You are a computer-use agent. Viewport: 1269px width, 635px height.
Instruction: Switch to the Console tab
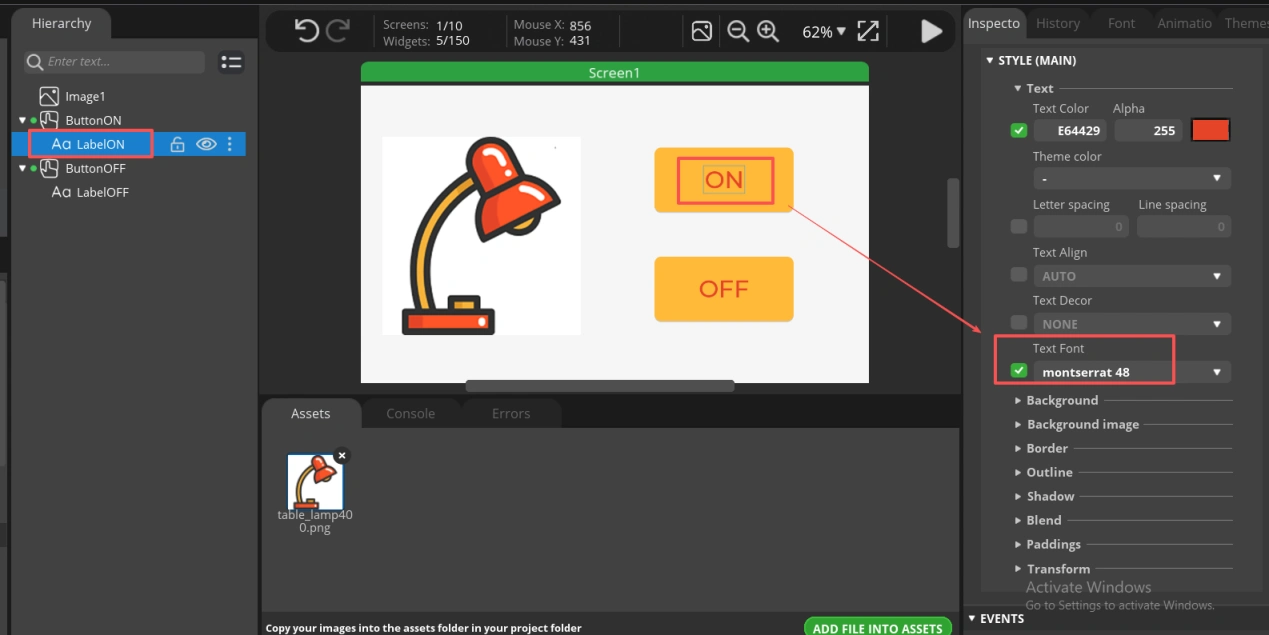pyautogui.click(x=410, y=413)
